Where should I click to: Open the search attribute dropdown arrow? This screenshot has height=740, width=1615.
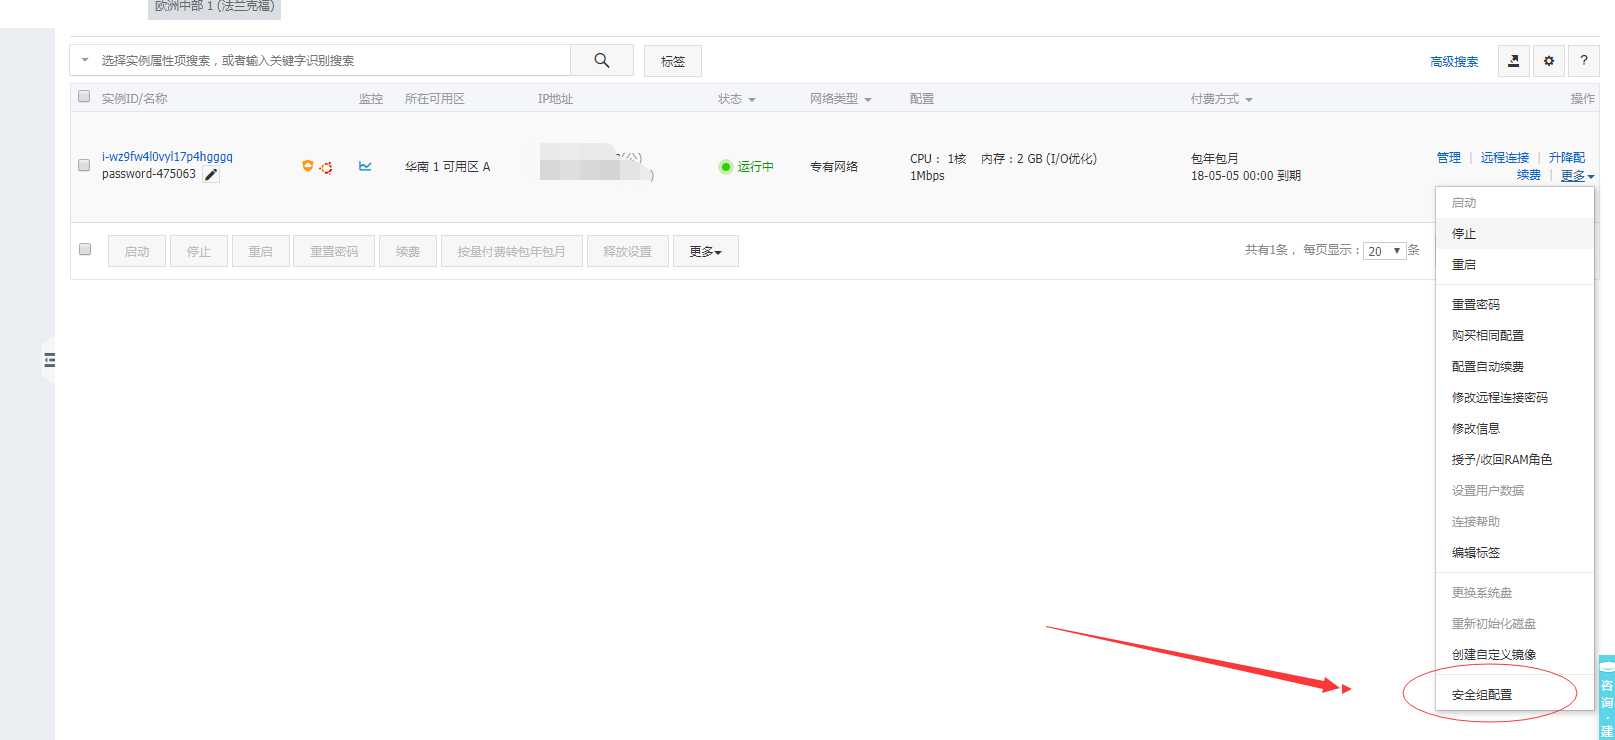point(85,60)
